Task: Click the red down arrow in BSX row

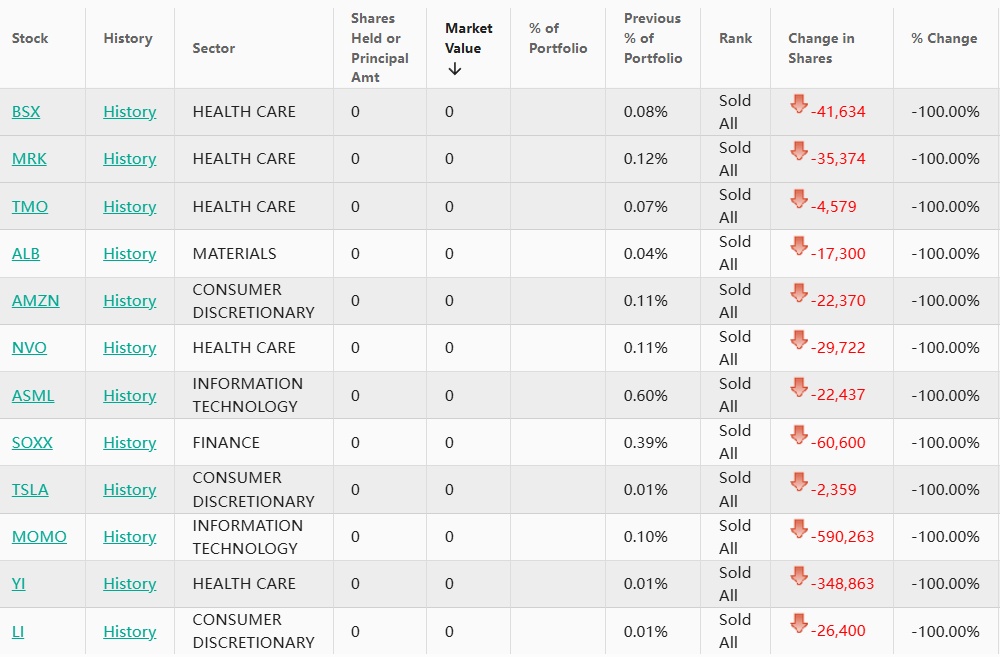Action: [798, 104]
